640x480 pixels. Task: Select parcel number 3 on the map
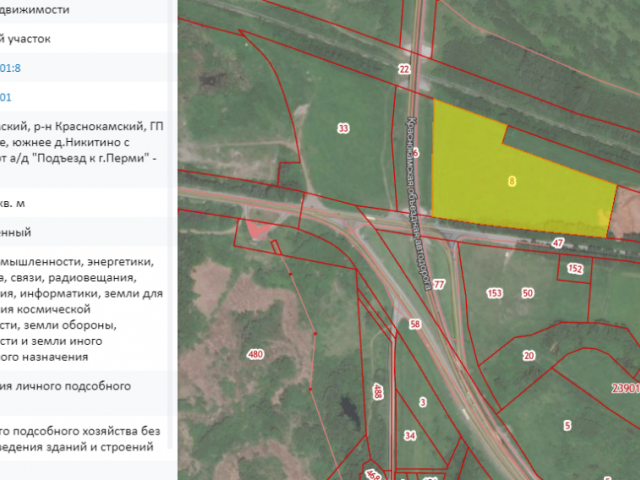pos(422,402)
